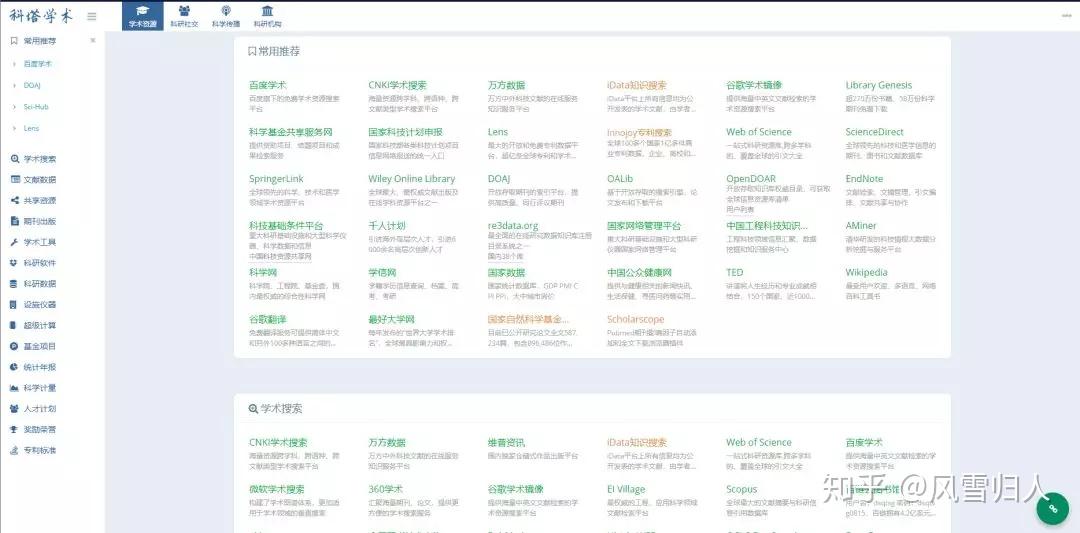Open Library Genesis link
The image size is (1080, 533).
click(x=879, y=85)
